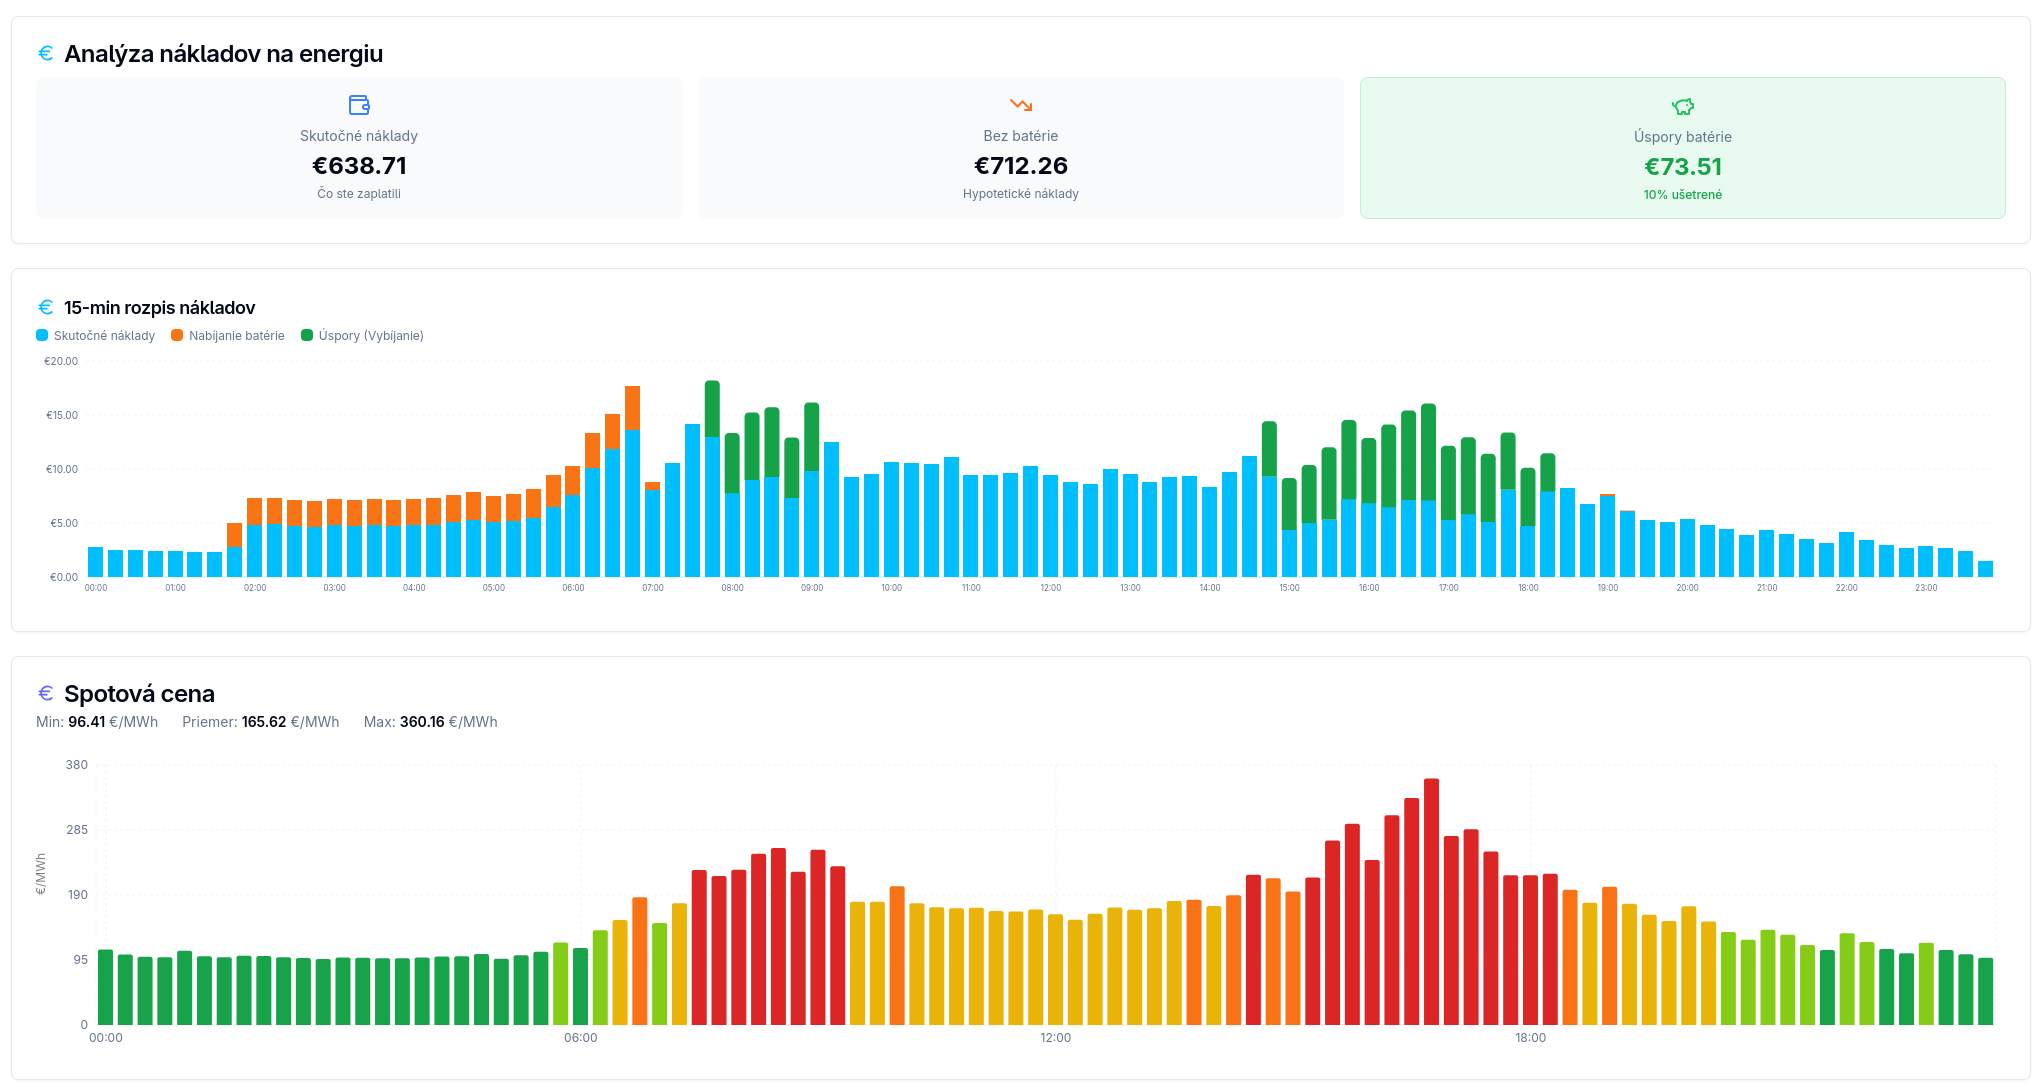Click the green piggy bank savings icon
The height and width of the screenshot is (1092, 2043).
click(x=1682, y=106)
